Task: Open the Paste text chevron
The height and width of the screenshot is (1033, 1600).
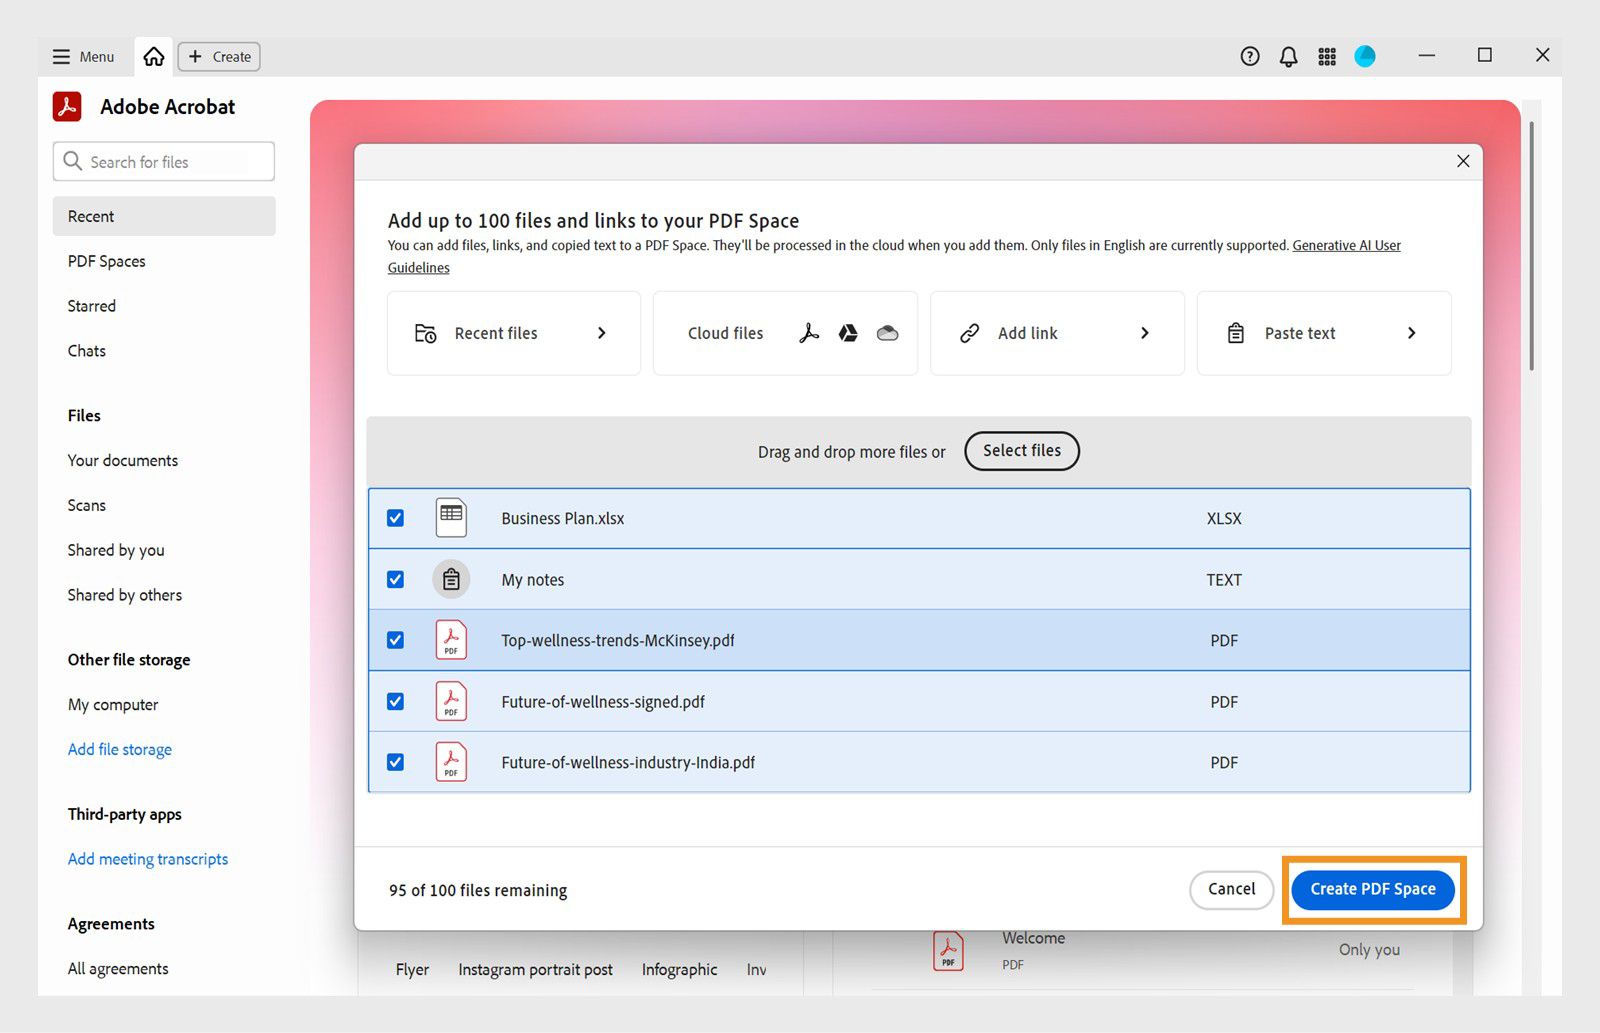Action: (1412, 333)
